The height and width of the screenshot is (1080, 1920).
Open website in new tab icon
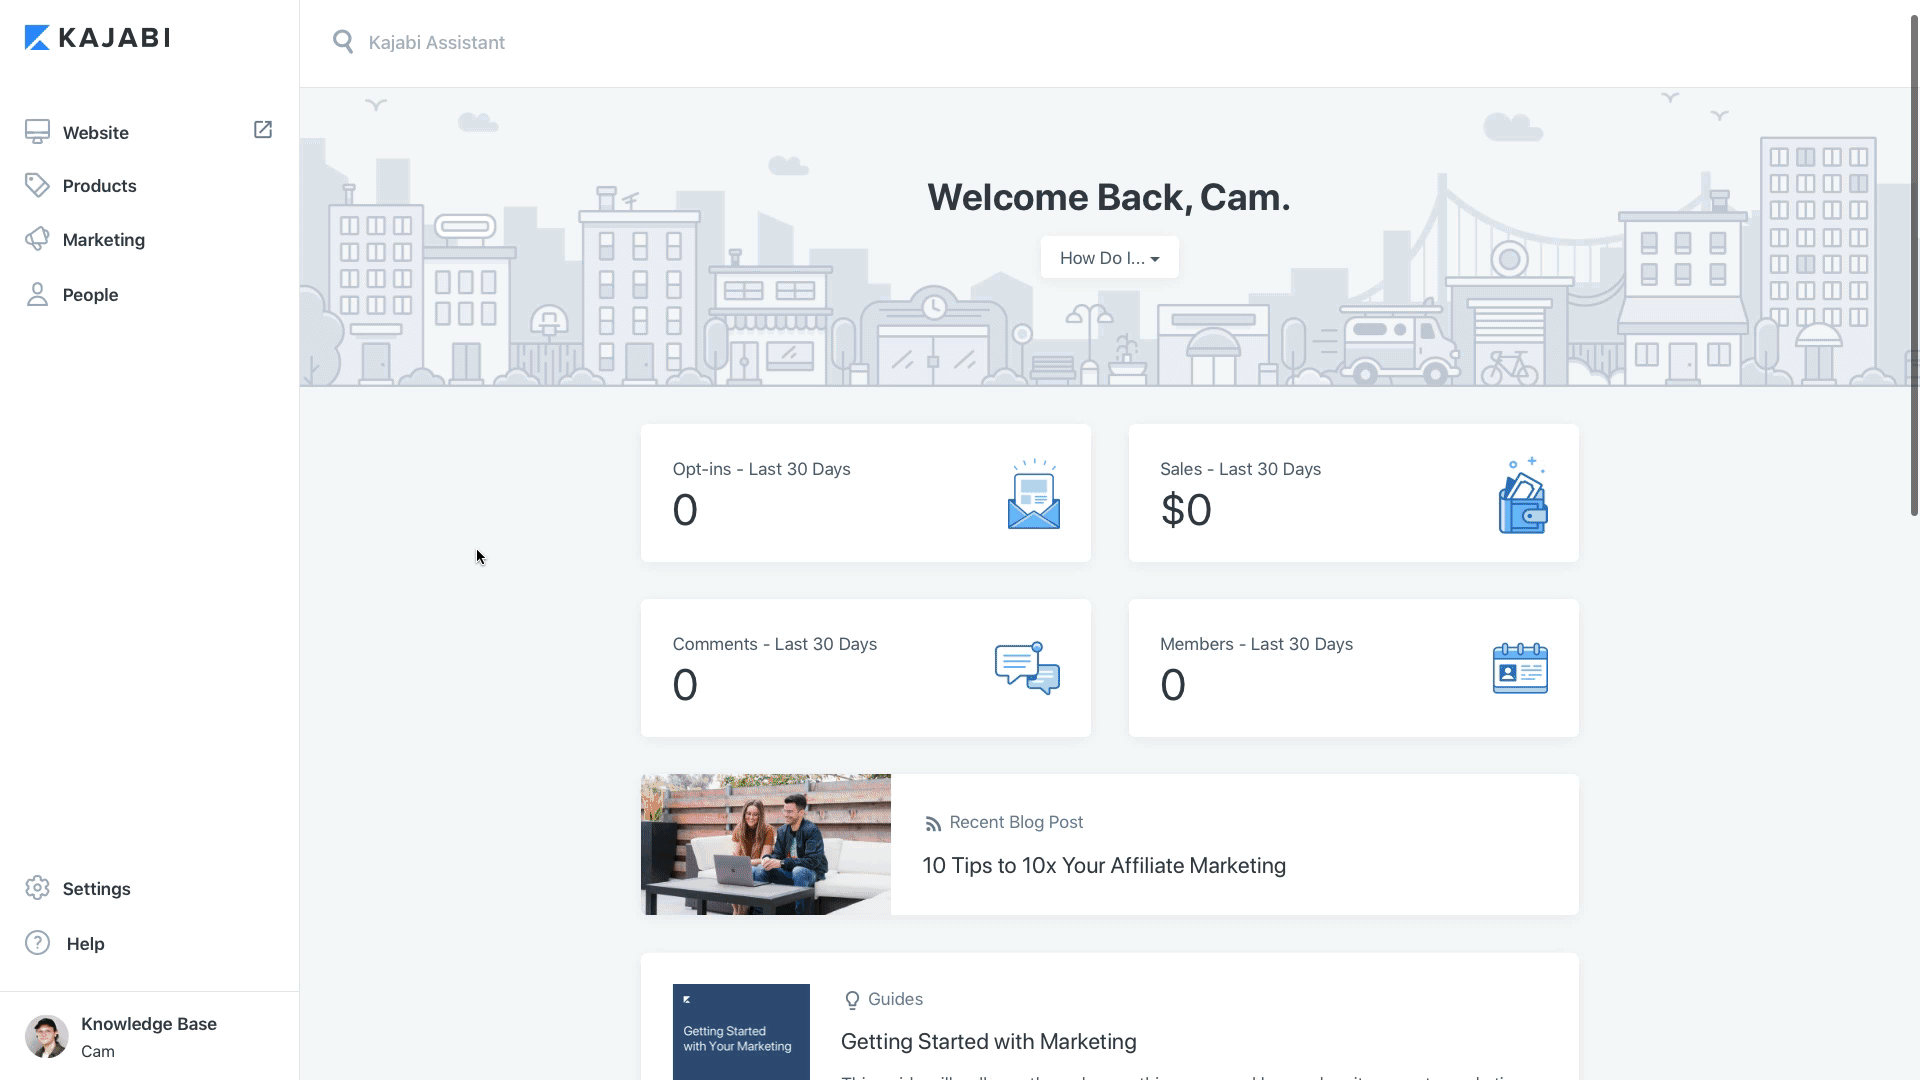(x=263, y=130)
